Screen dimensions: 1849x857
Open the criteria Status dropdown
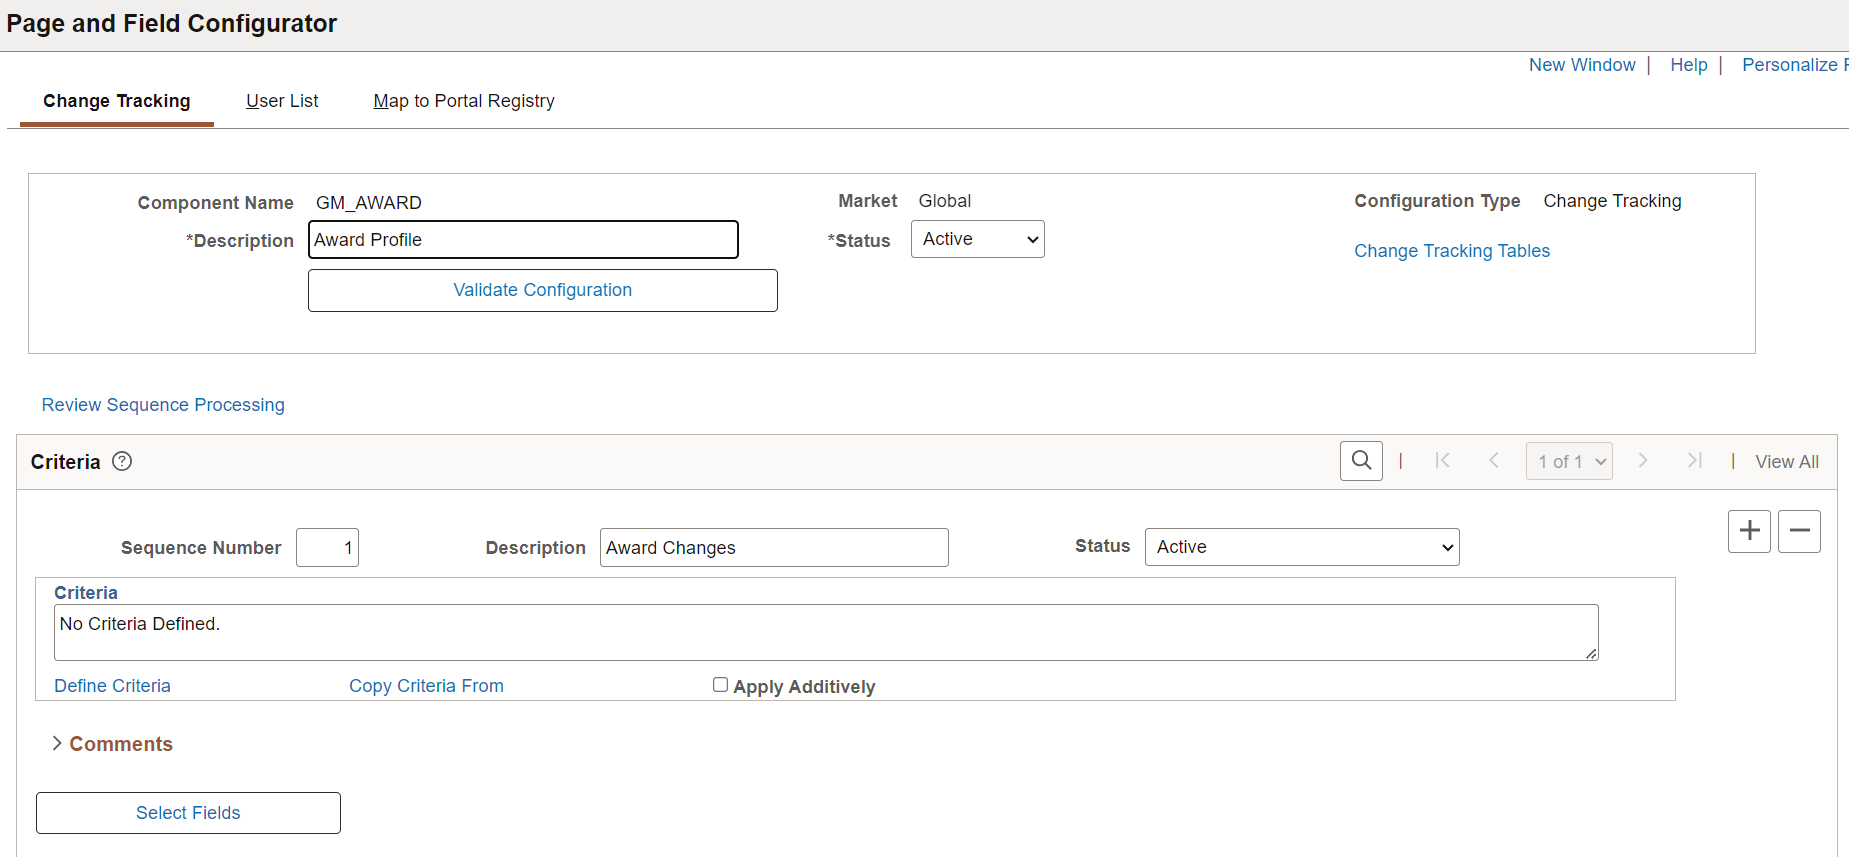coord(1301,547)
